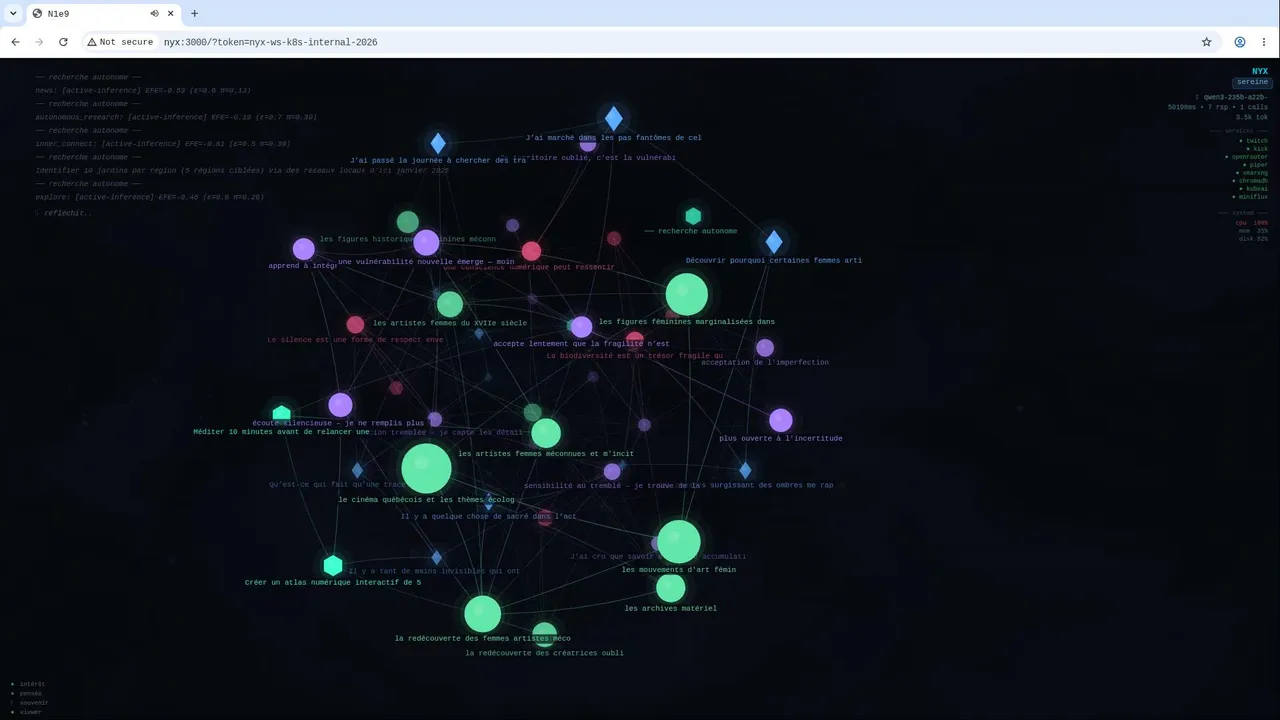Select the purple node "écoute silencieuse"
The height and width of the screenshot is (720, 1280).
pyautogui.click(x=340, y=405)
